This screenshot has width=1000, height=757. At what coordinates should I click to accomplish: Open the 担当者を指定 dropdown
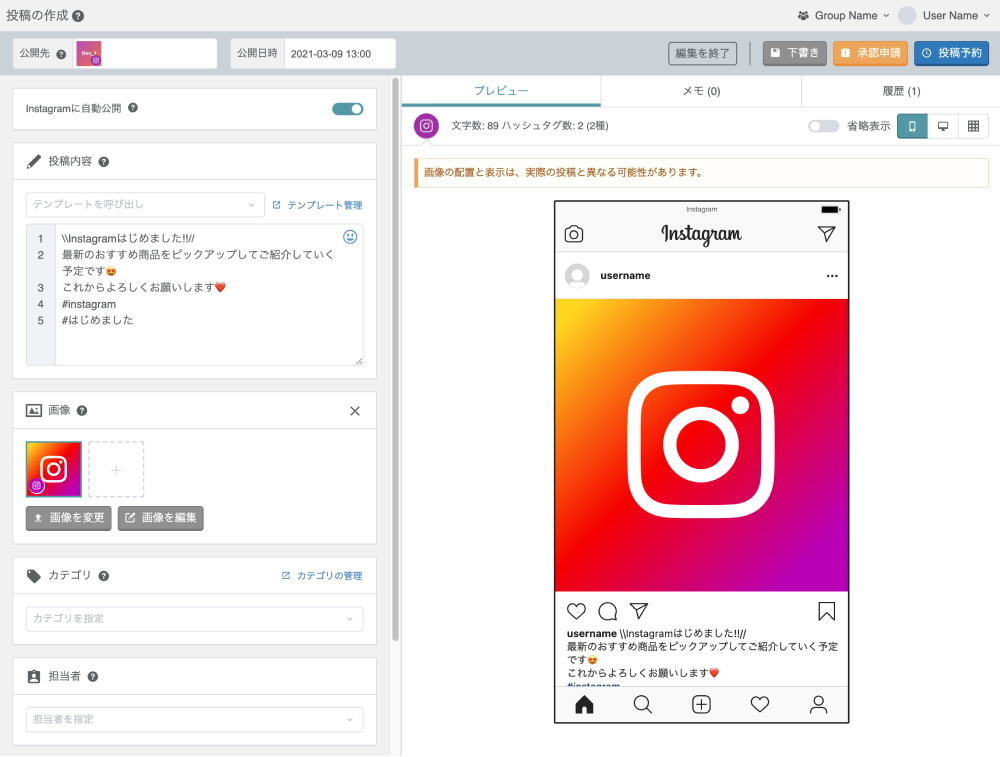[195, 719]
